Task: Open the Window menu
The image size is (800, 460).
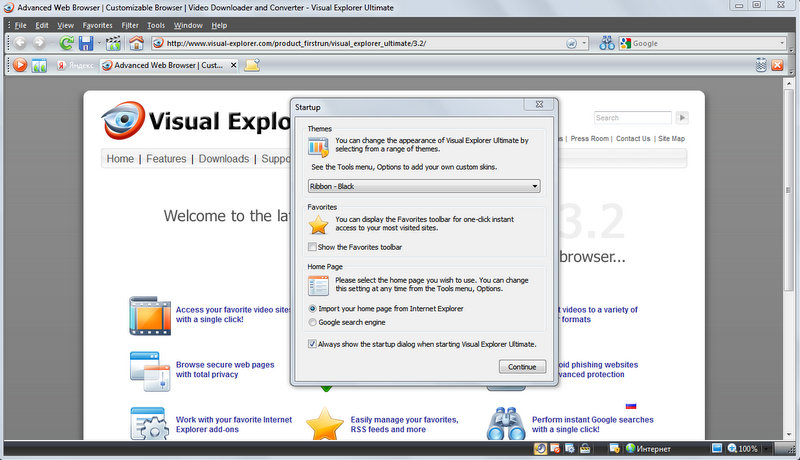Action: click(188, 25)
